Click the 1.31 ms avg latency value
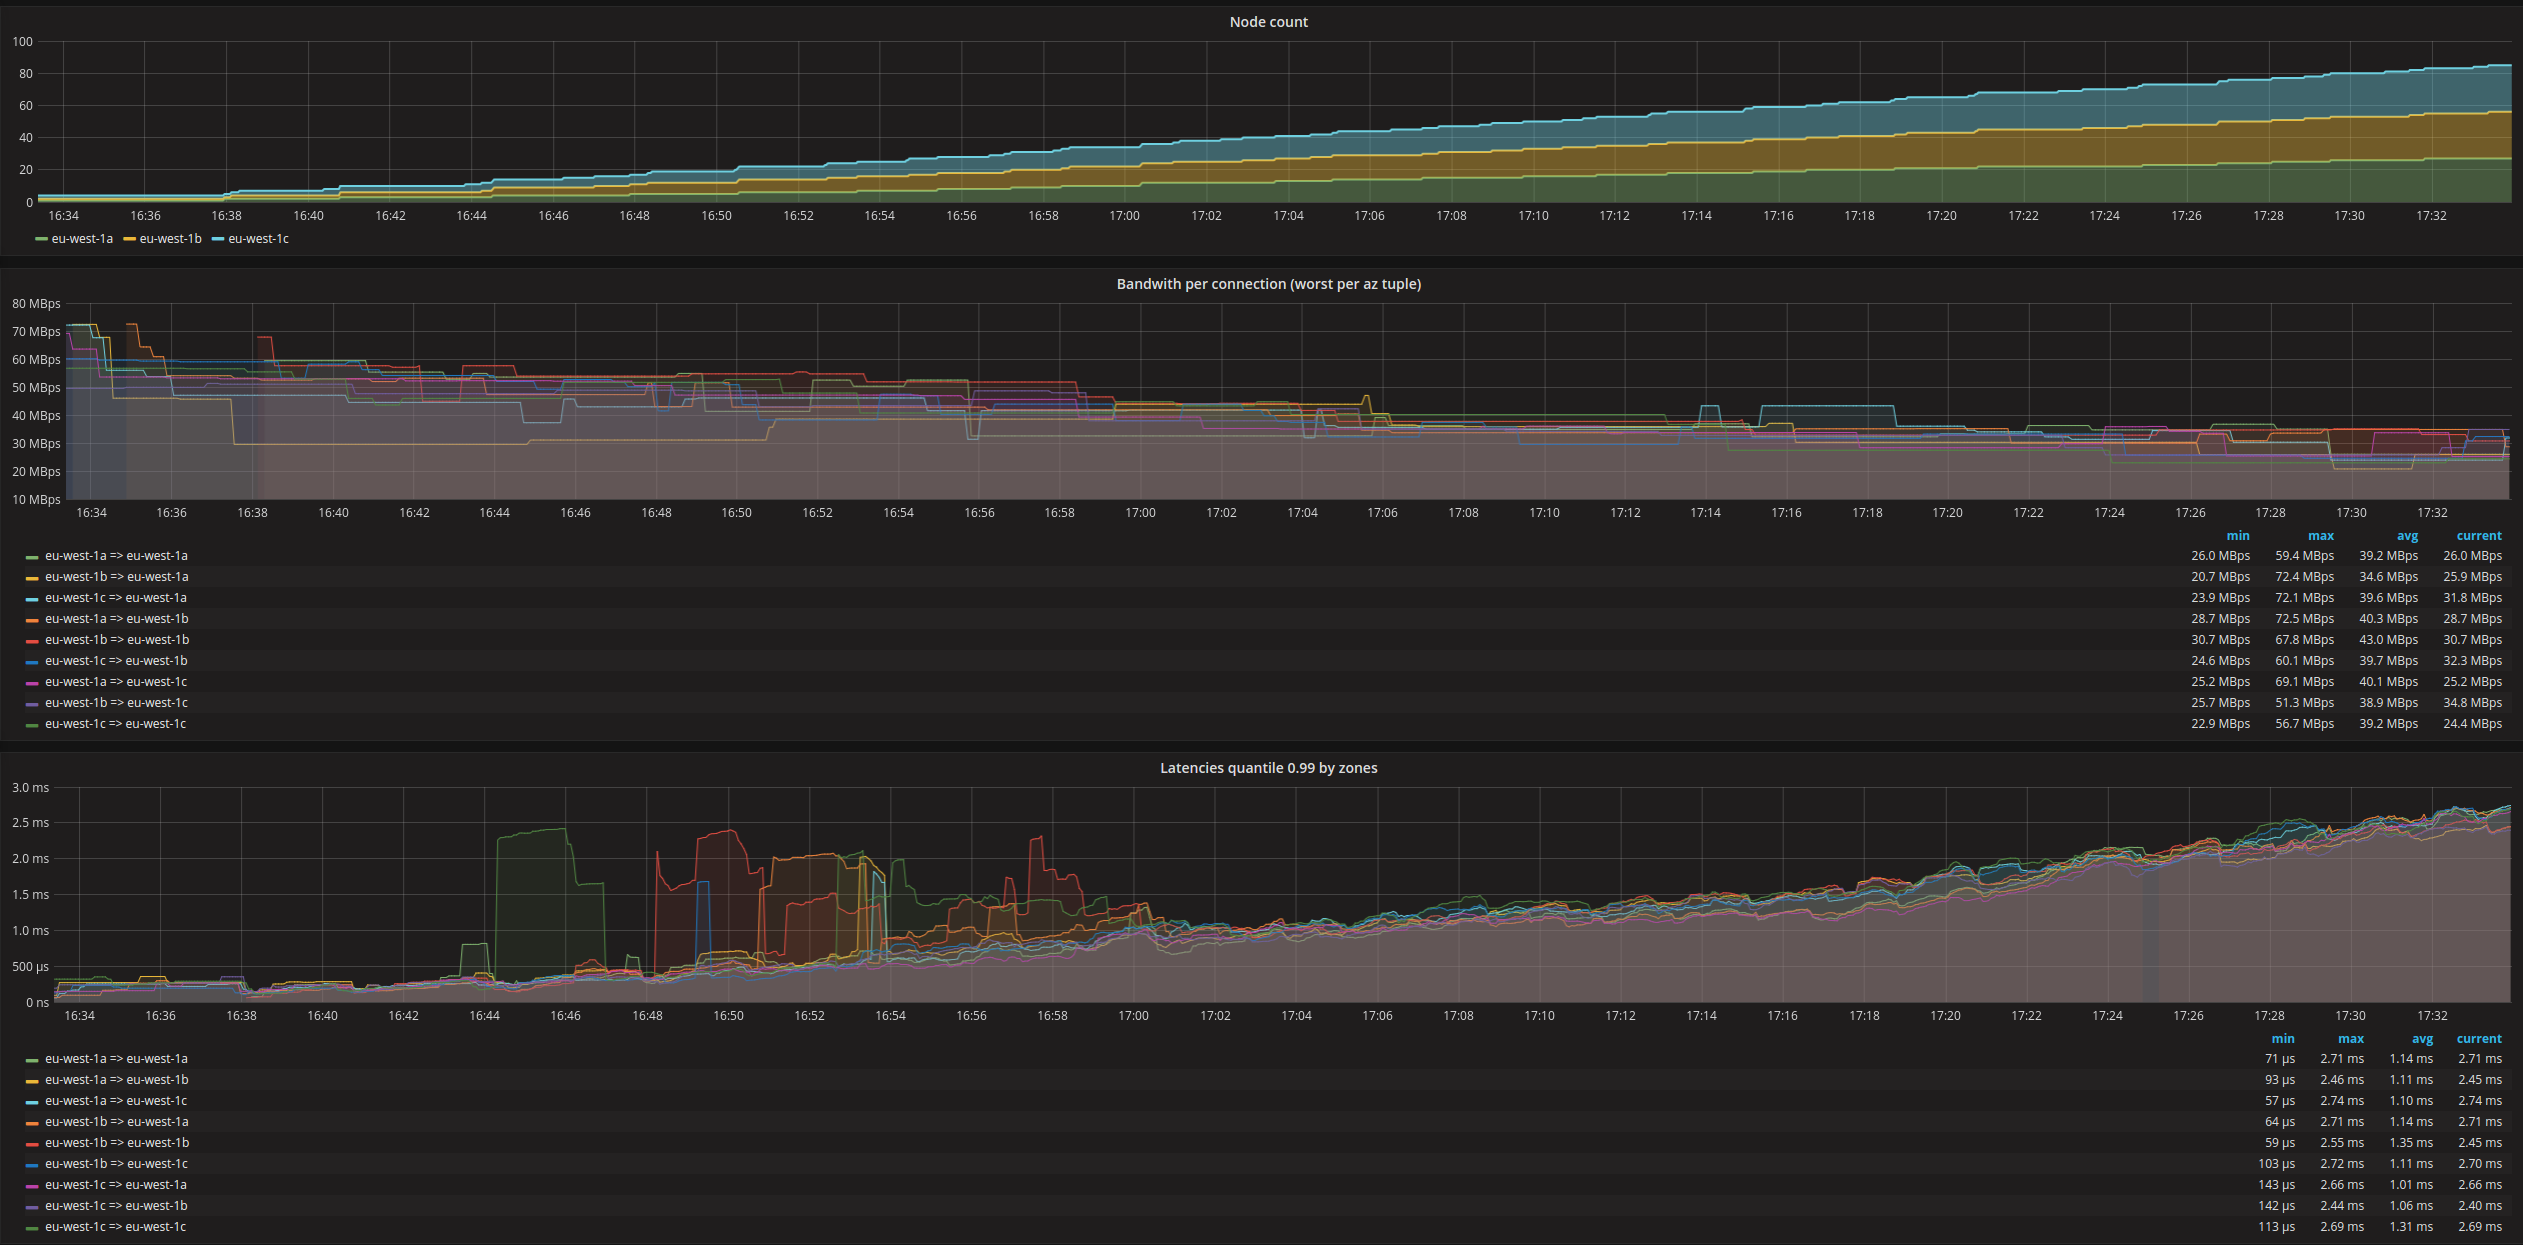2523x1245 pixels. point(2411,1227)
